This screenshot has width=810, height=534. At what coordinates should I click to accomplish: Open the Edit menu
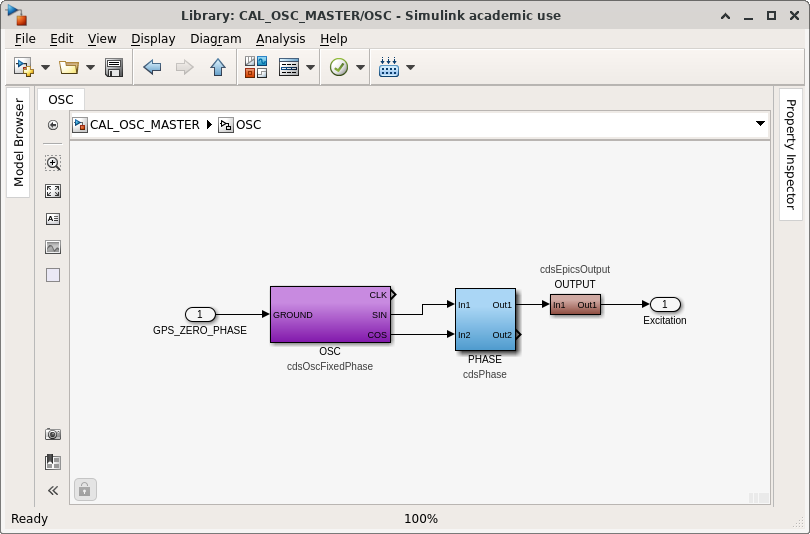click(61, 39)
